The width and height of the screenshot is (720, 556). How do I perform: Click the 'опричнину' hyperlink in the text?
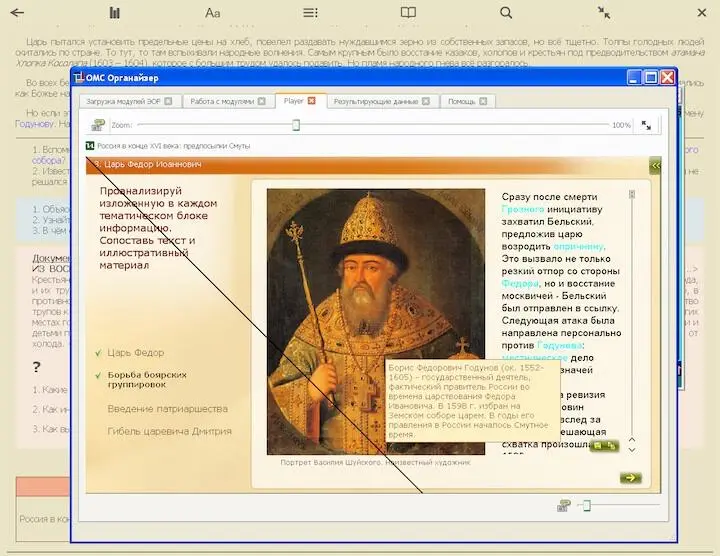click(x=579, y=247)
